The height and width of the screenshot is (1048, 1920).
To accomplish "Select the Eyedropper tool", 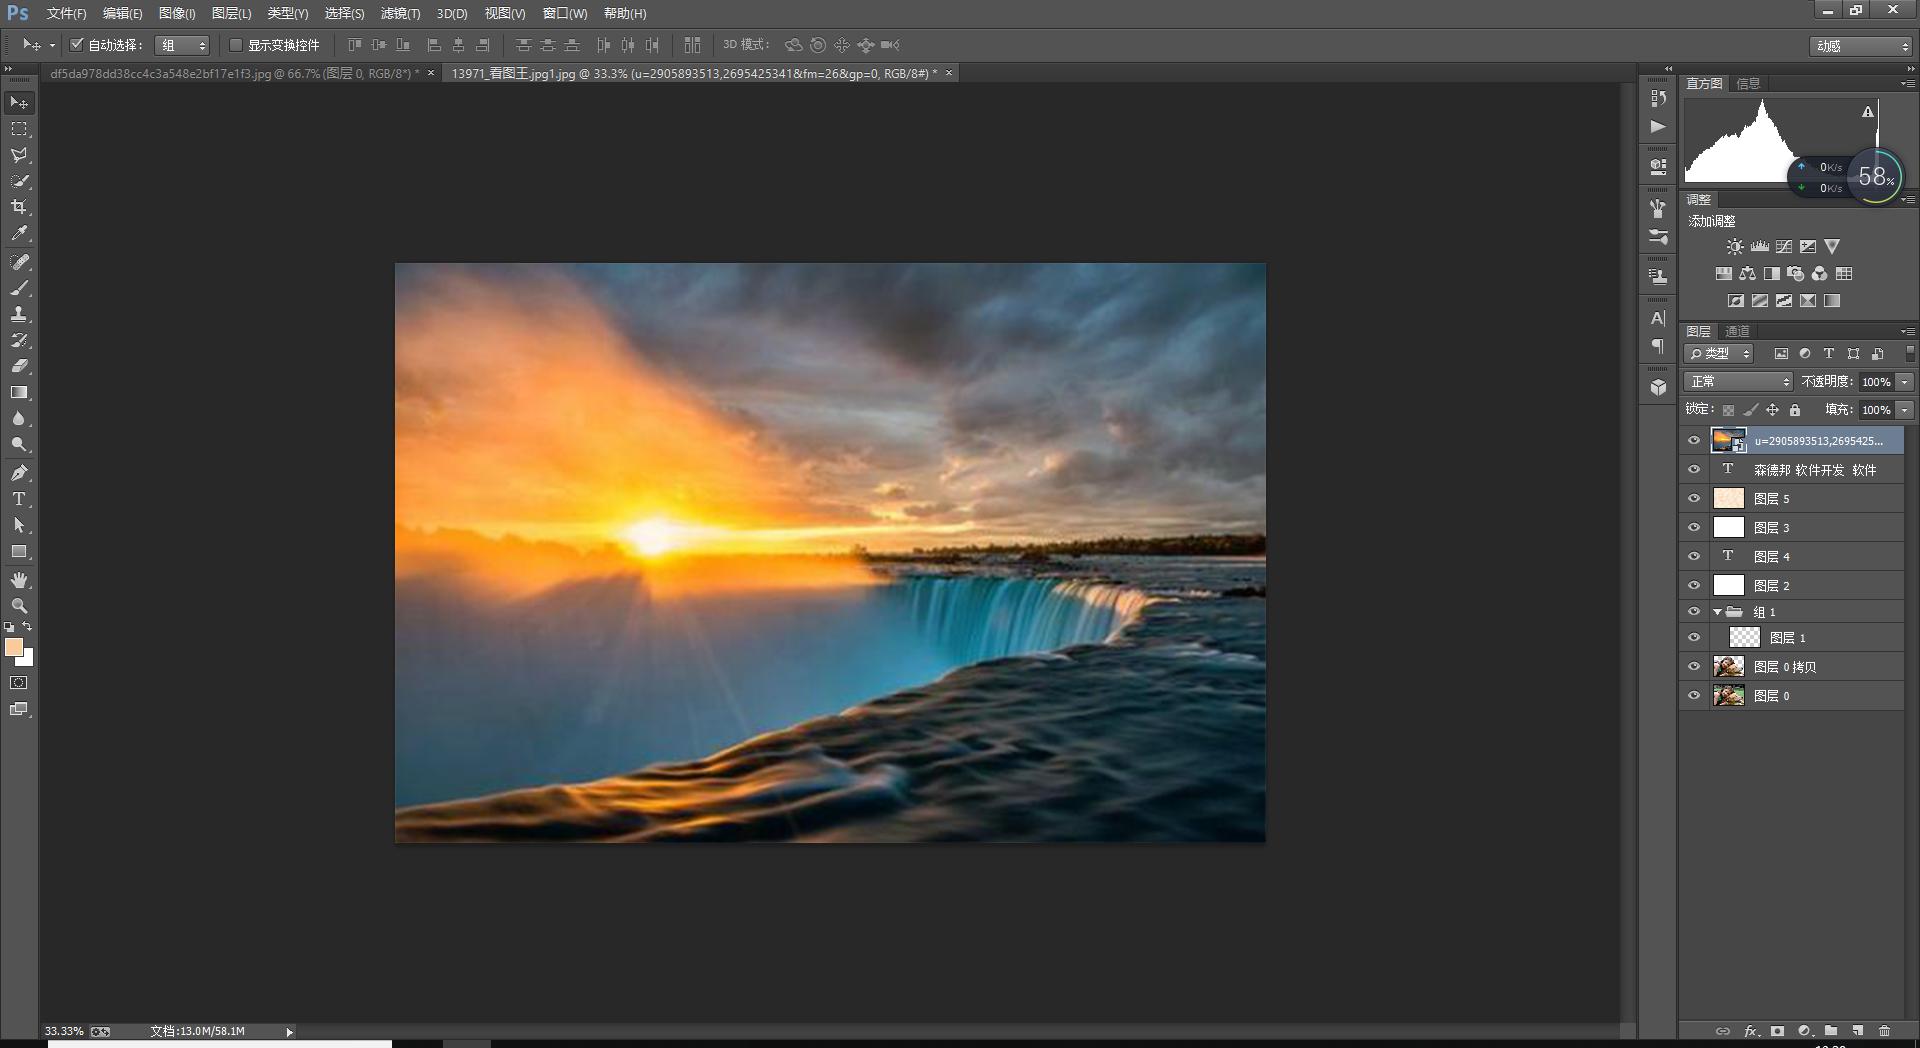I will pos(19,234).
